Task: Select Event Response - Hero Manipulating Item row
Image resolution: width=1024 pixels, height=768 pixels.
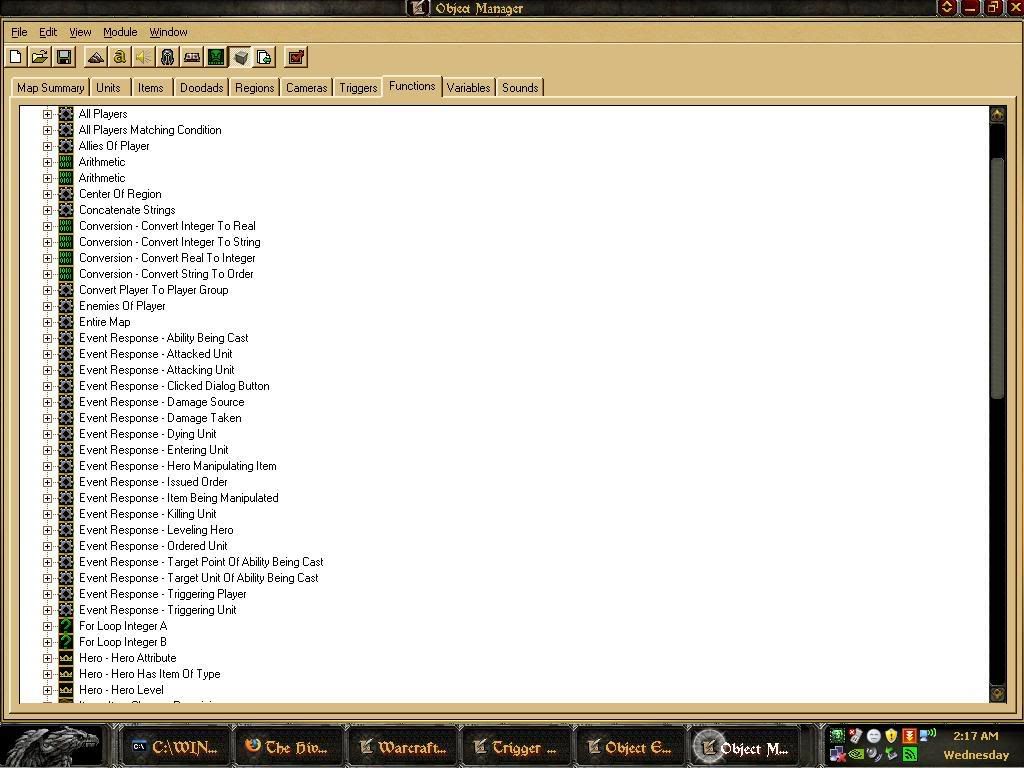Action: [x=178, y=466]
